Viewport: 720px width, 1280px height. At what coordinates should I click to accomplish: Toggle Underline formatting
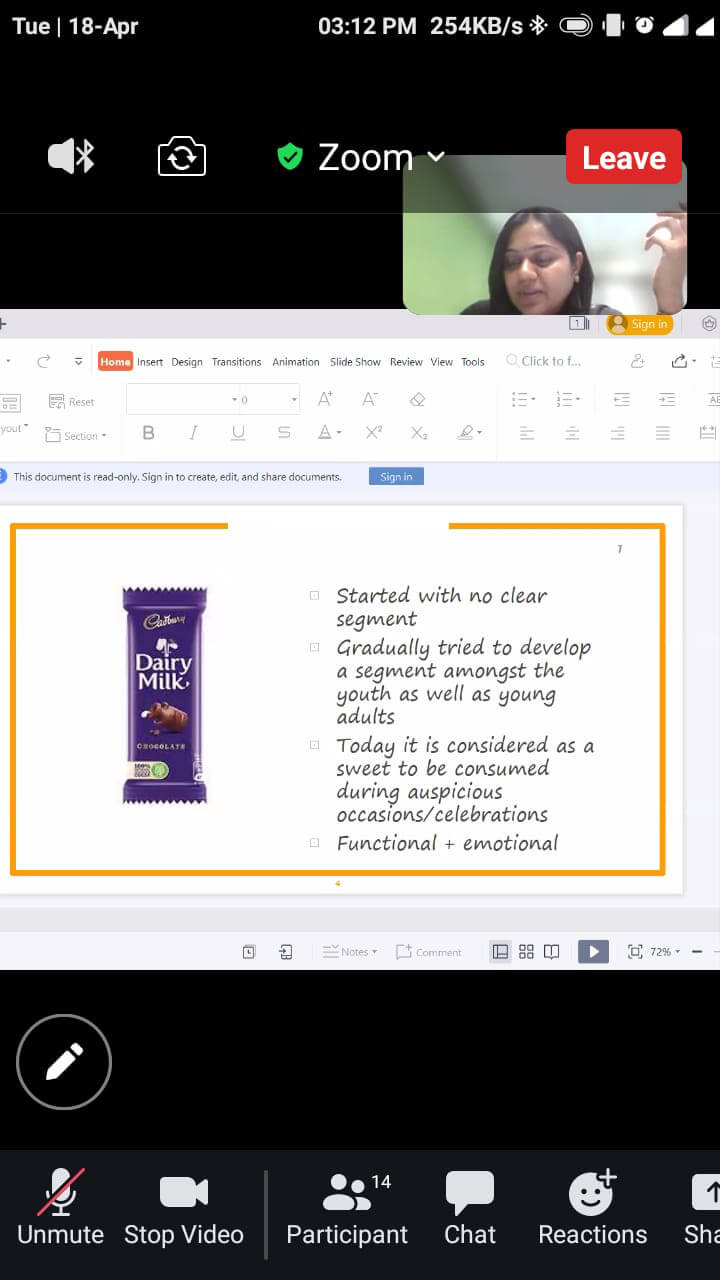coord(238,433)
